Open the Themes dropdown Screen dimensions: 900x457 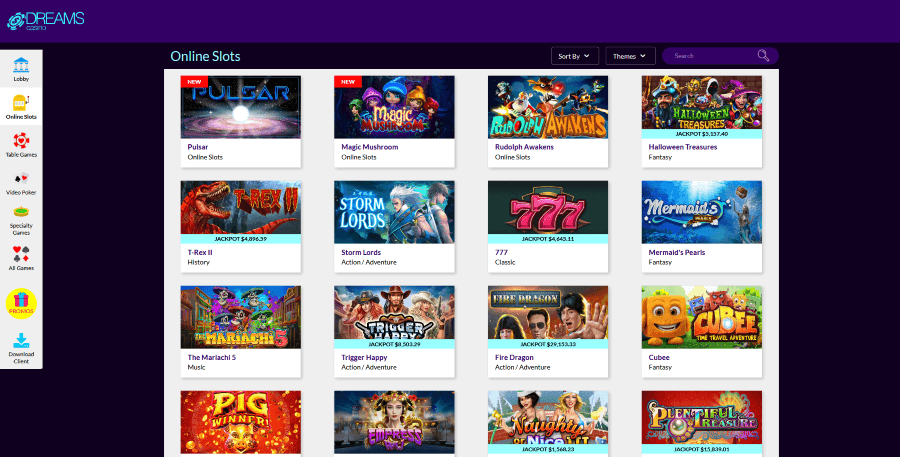630,56
